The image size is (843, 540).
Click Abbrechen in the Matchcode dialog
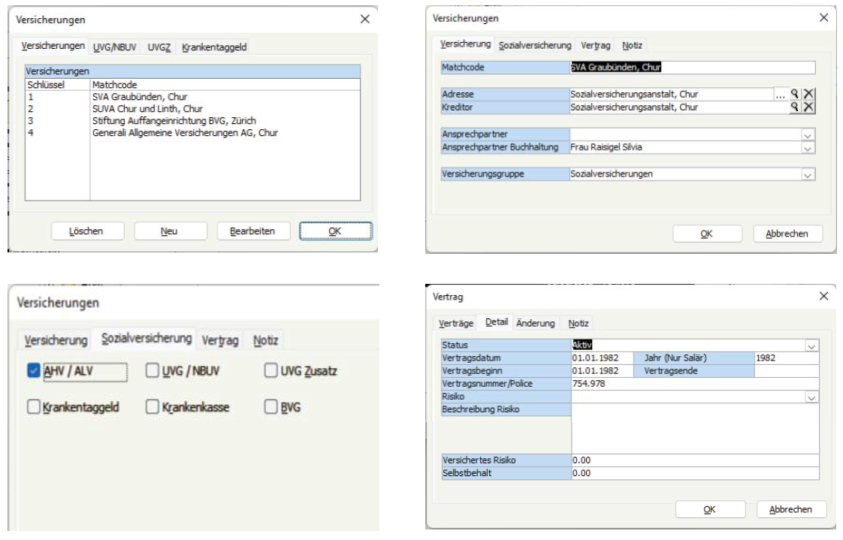[x=787, y=234]
